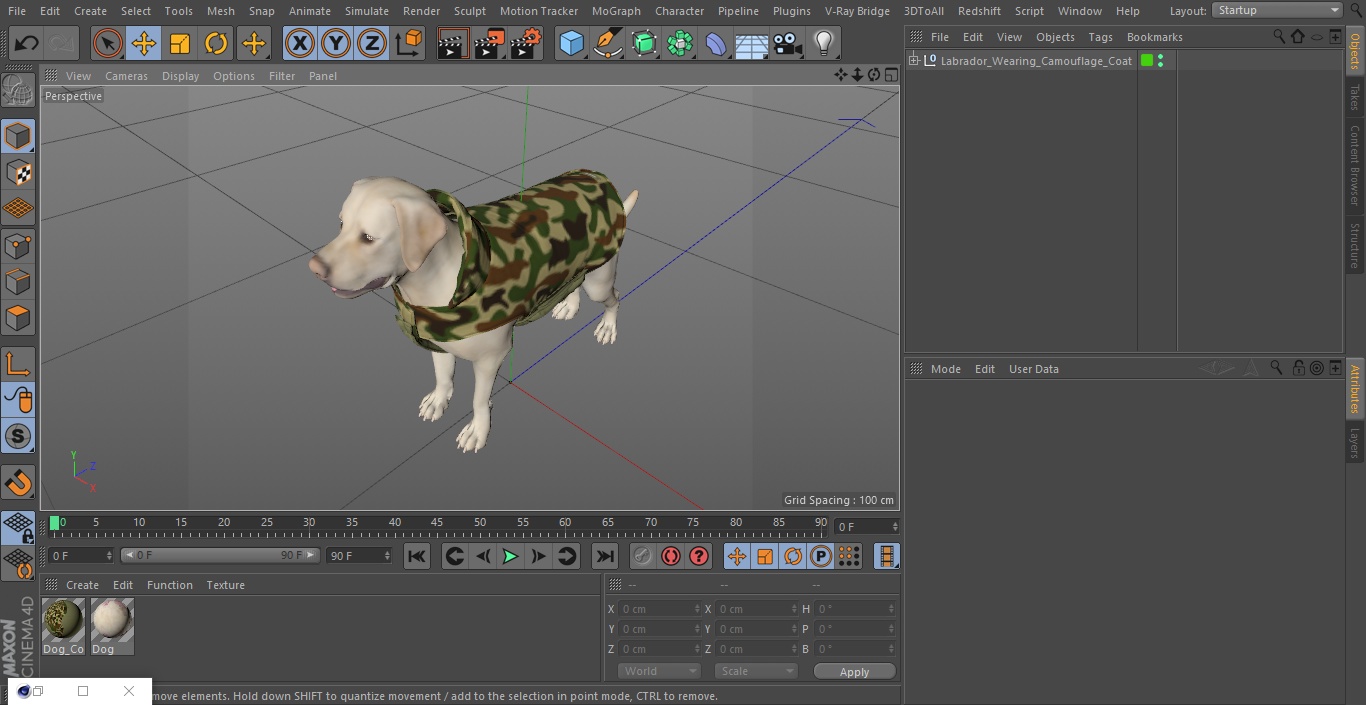This screenshot has width=1366, height=705.
Task: Switch to the Content Browser side tab
Action: click(1355, 165)
